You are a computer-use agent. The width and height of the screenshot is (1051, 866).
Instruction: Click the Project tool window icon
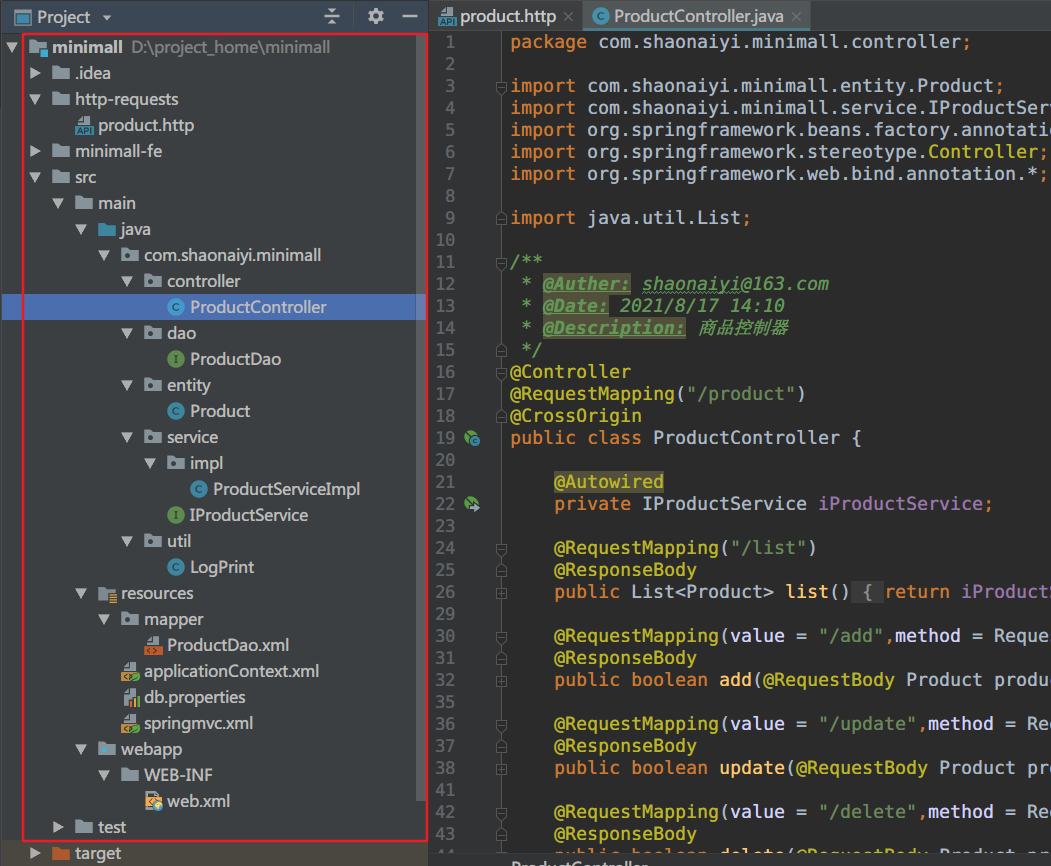click(x=23, y=17)
